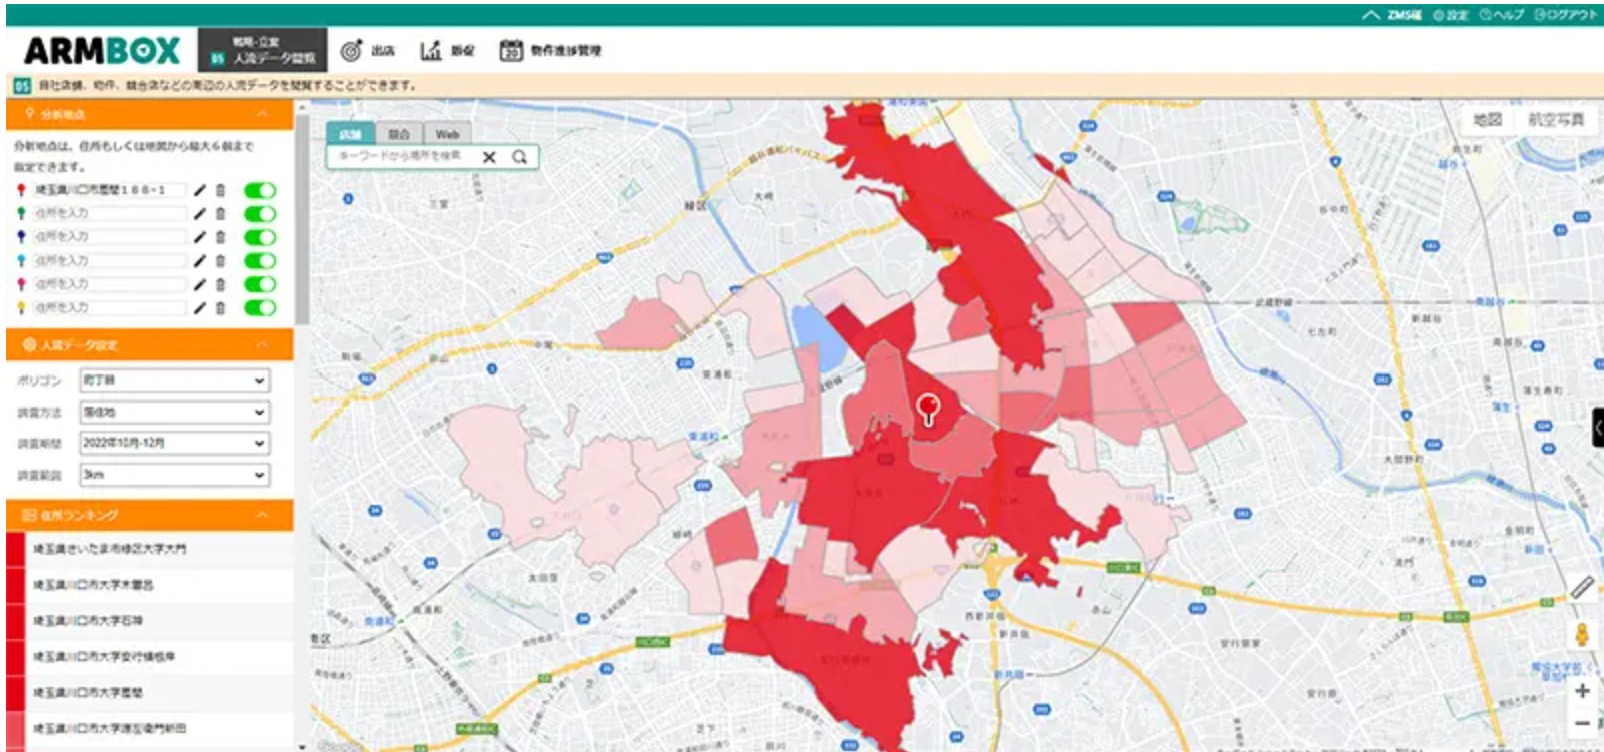
Task: Open 出店 target icon in top navigation
Action: 367,50
